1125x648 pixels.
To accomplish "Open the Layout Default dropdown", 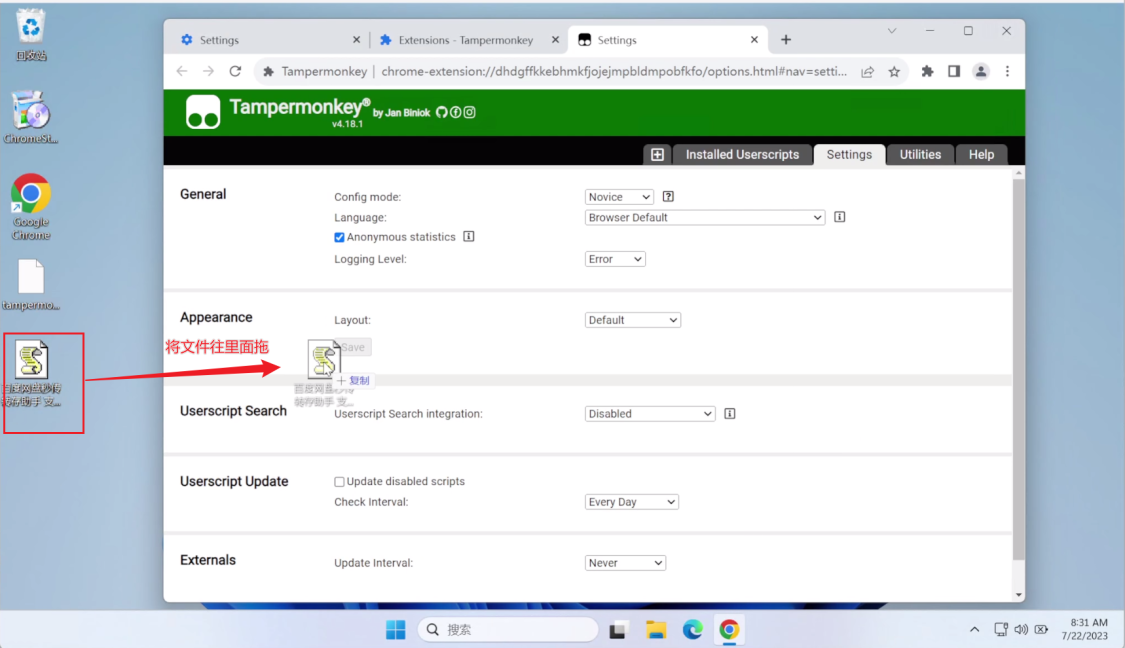I will (x=633, y=320).
